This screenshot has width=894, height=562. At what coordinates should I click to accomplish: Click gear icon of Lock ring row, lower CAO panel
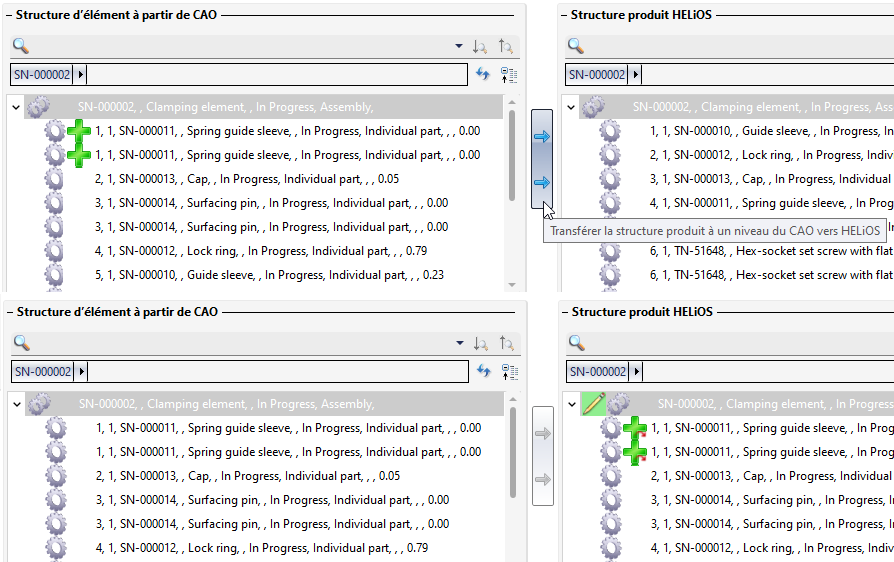[x=56, y=548]
